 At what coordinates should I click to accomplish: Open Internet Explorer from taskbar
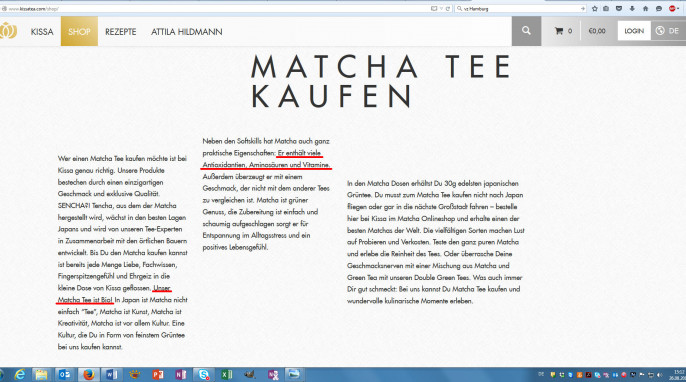(19, 375)
